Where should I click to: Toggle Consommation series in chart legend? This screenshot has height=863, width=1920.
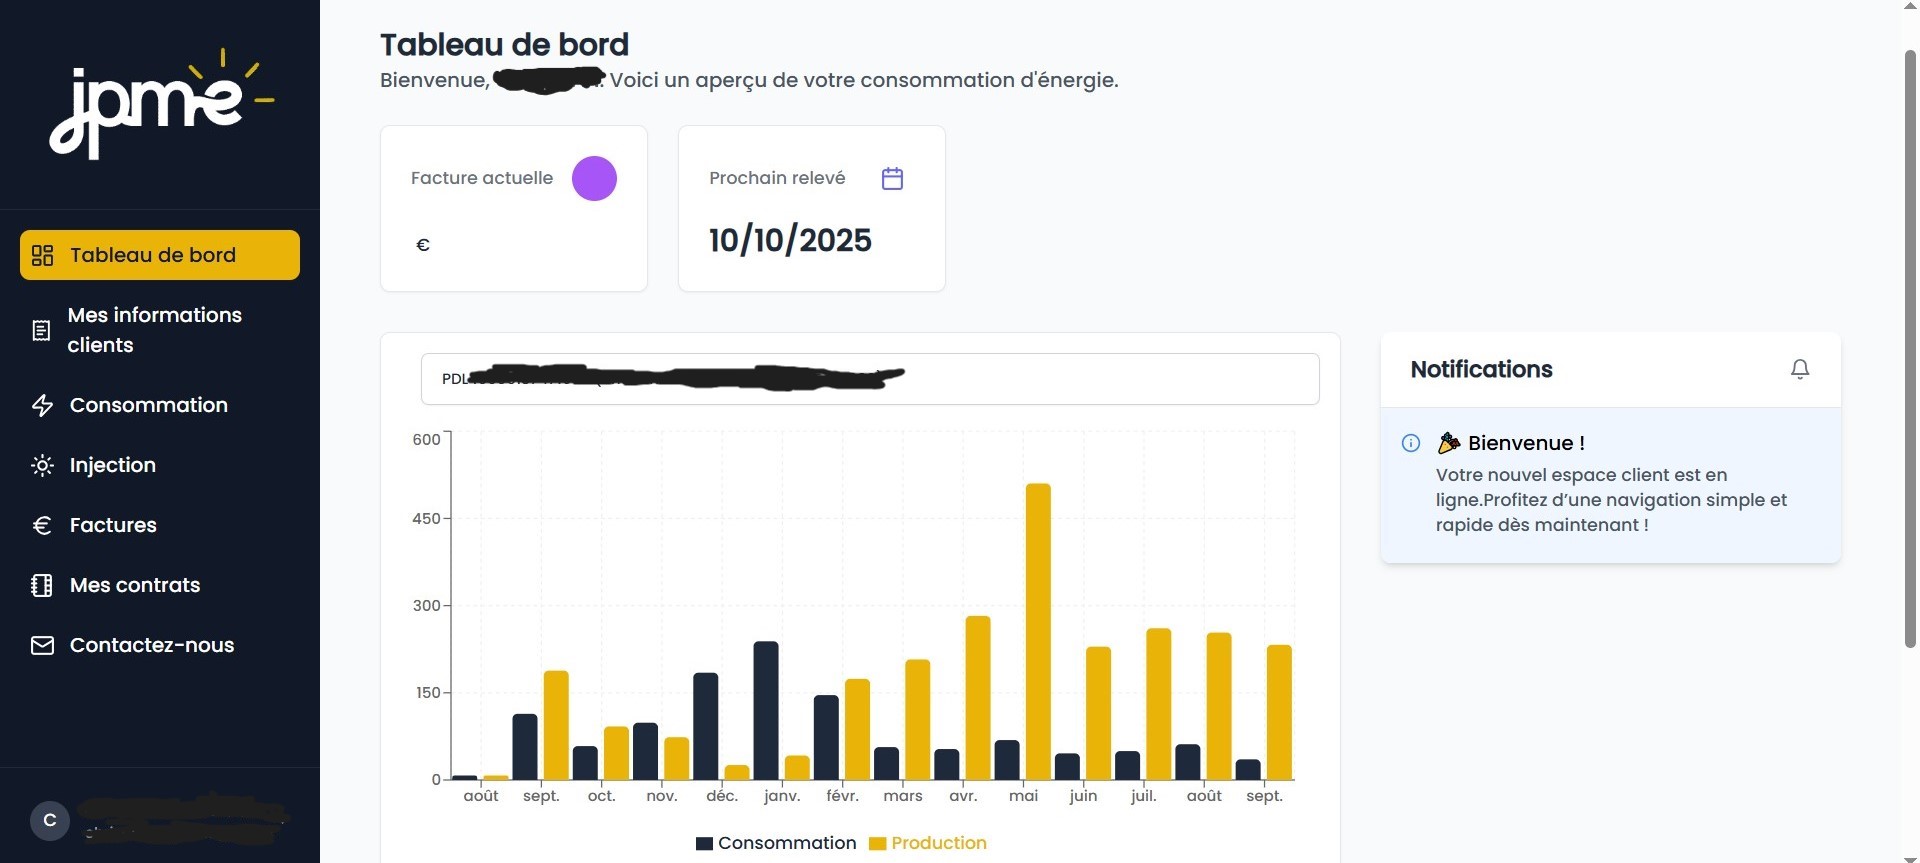tap(776, 843)
